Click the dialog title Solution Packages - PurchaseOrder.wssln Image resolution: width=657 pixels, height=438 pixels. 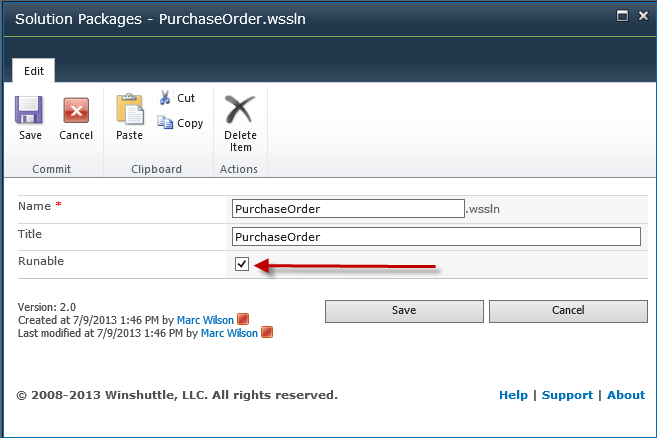(160, 19)
